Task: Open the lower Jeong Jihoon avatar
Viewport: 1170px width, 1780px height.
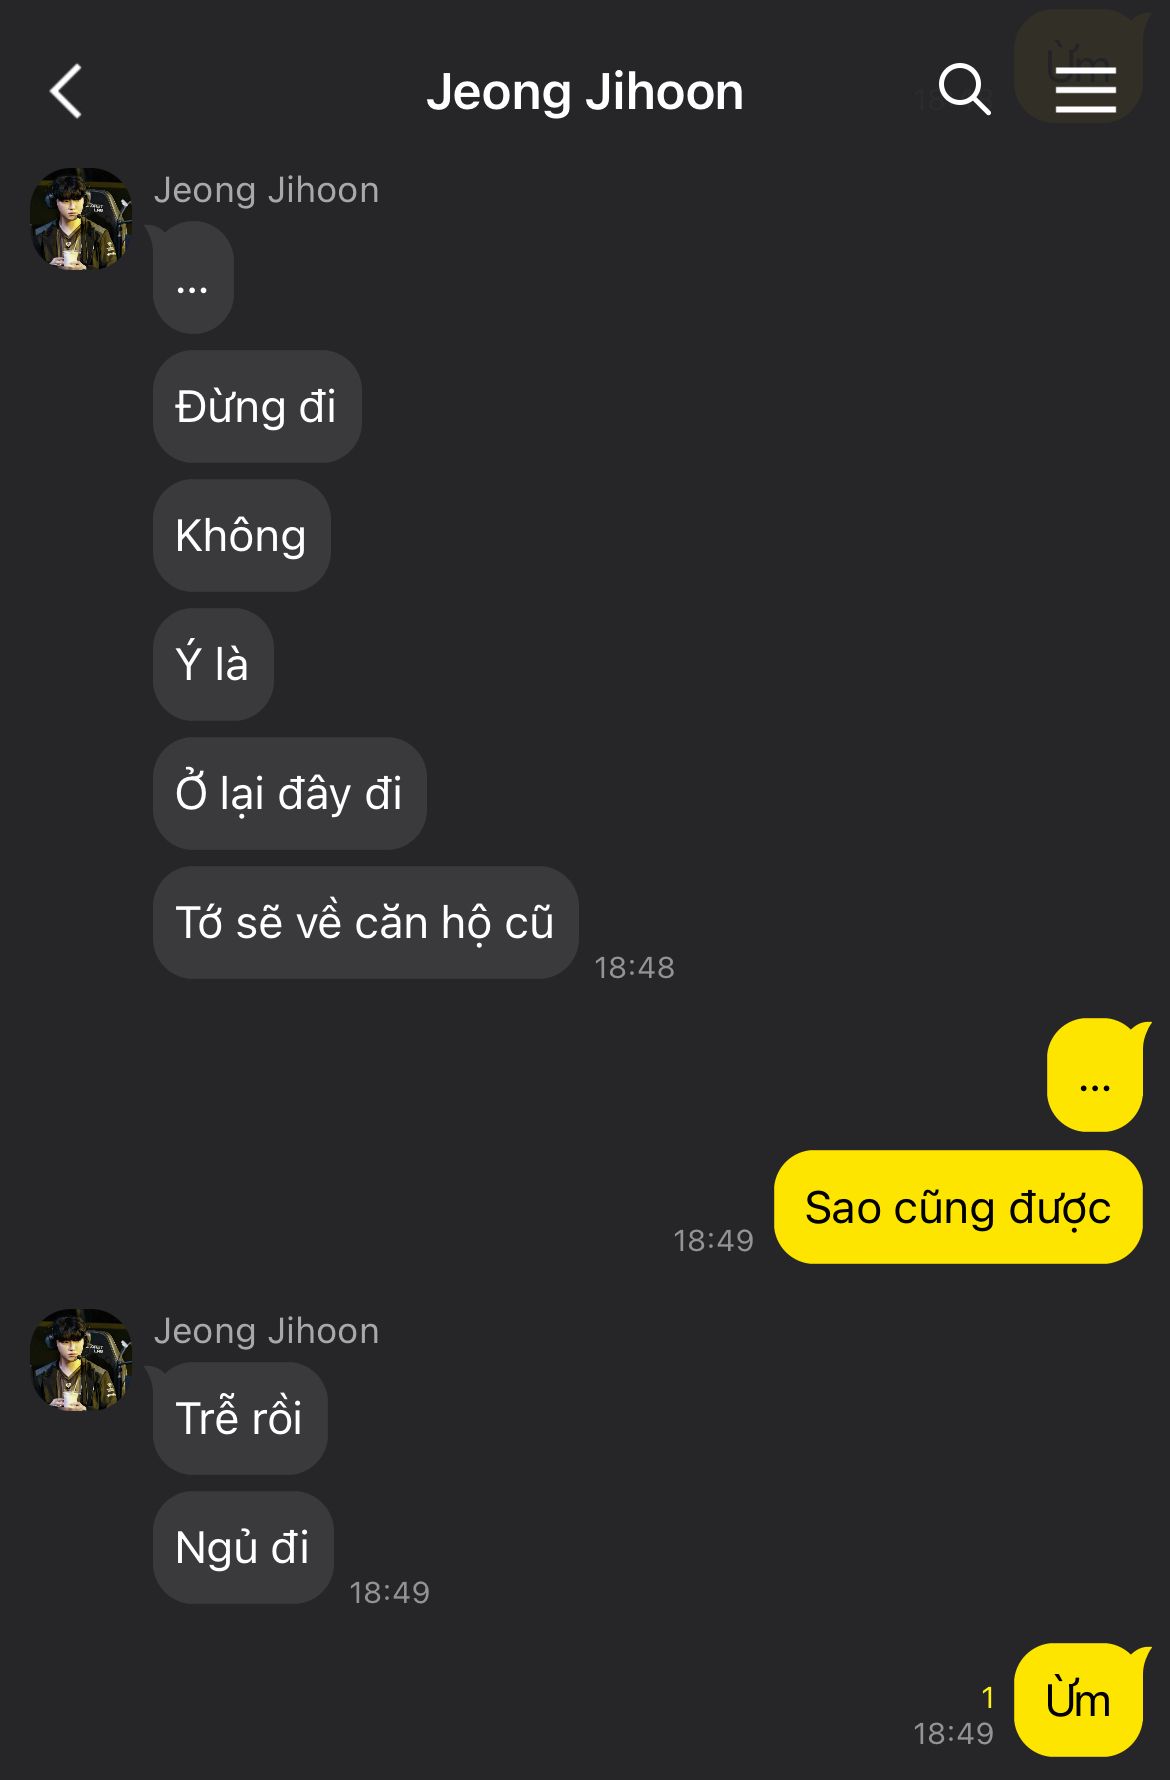Action: [x=81, y=1360]
